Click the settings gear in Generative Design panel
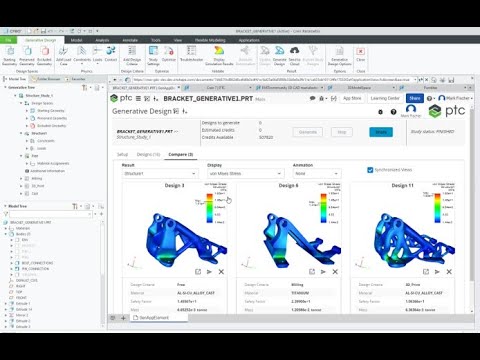This screenshot has height=360, width=480. tap(380, 112)
